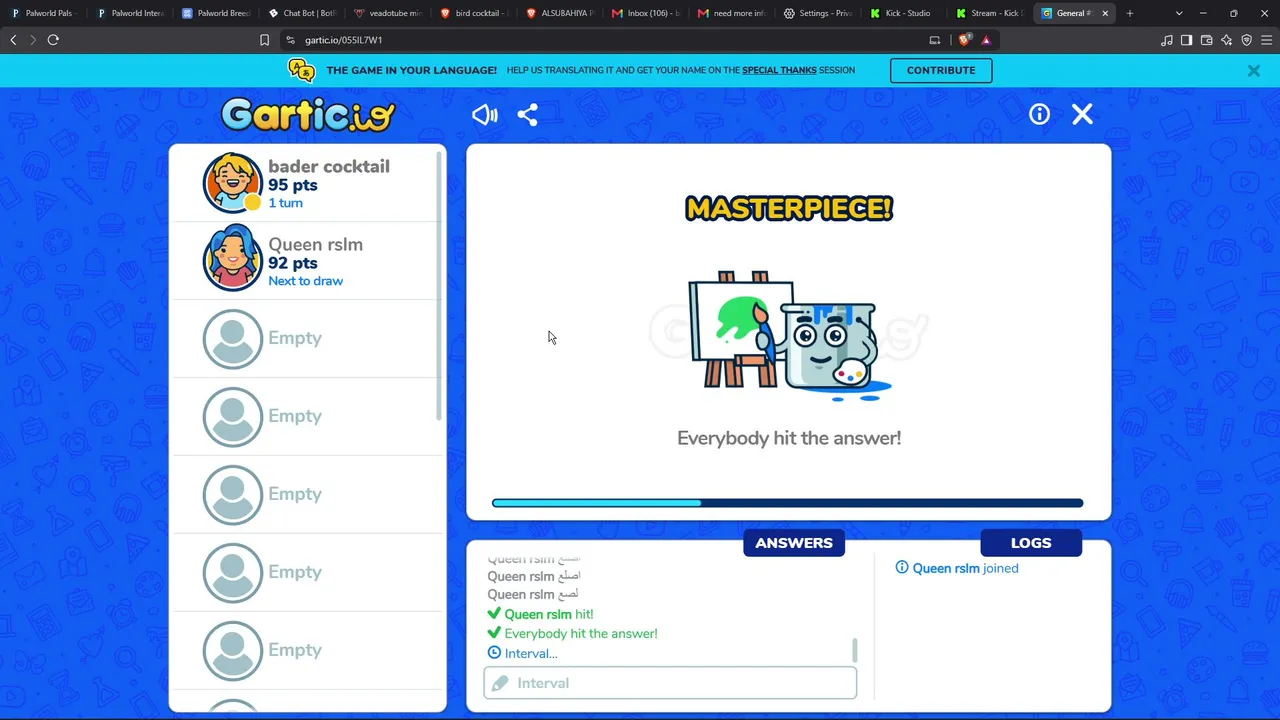Open the media playlist music note icon
This screenshot has width=1280, height=720.
pos(1167,40)
